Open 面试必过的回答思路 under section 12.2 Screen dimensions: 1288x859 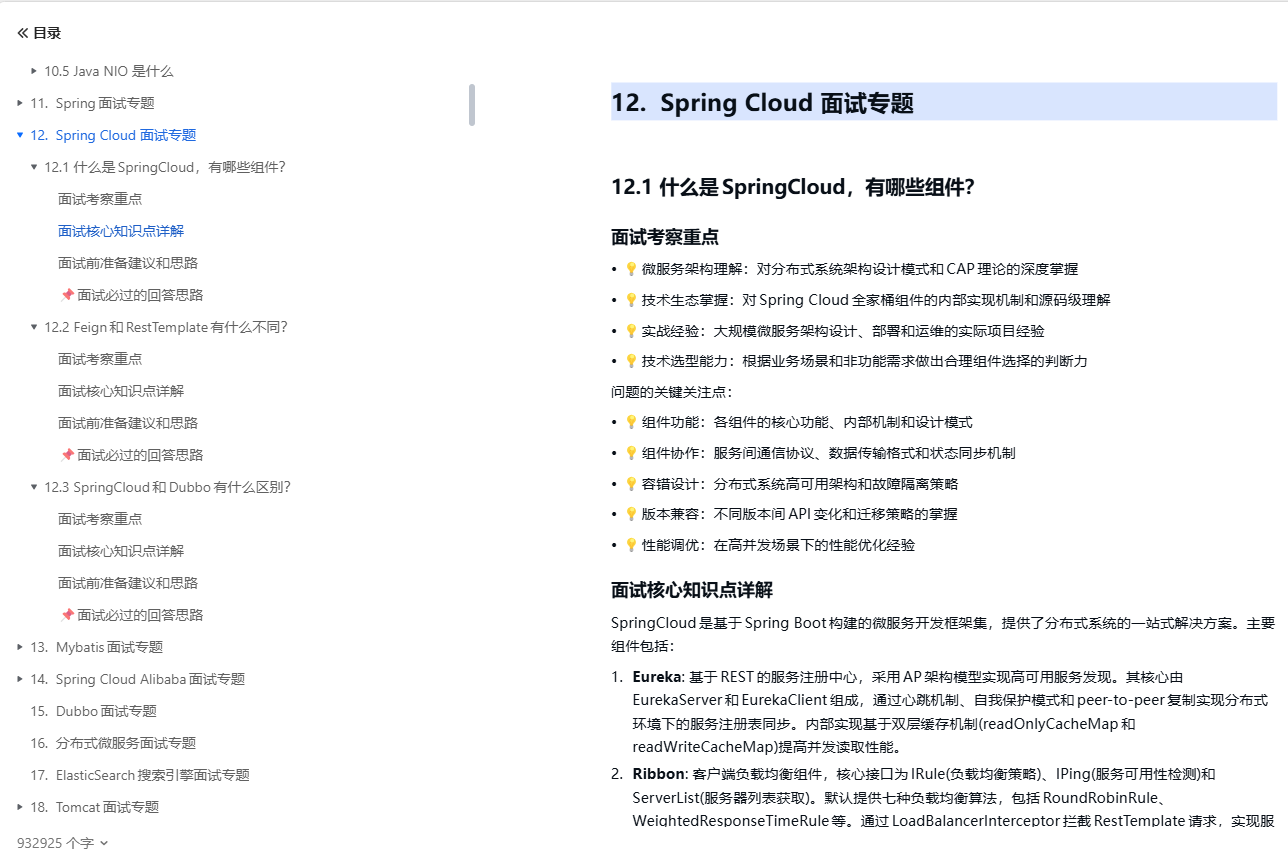pos(132,455)
